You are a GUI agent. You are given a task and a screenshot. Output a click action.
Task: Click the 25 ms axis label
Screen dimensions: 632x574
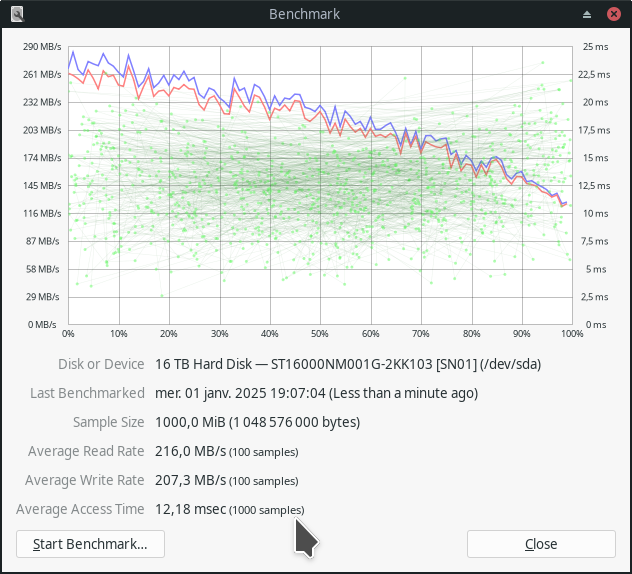coord(595,47)
